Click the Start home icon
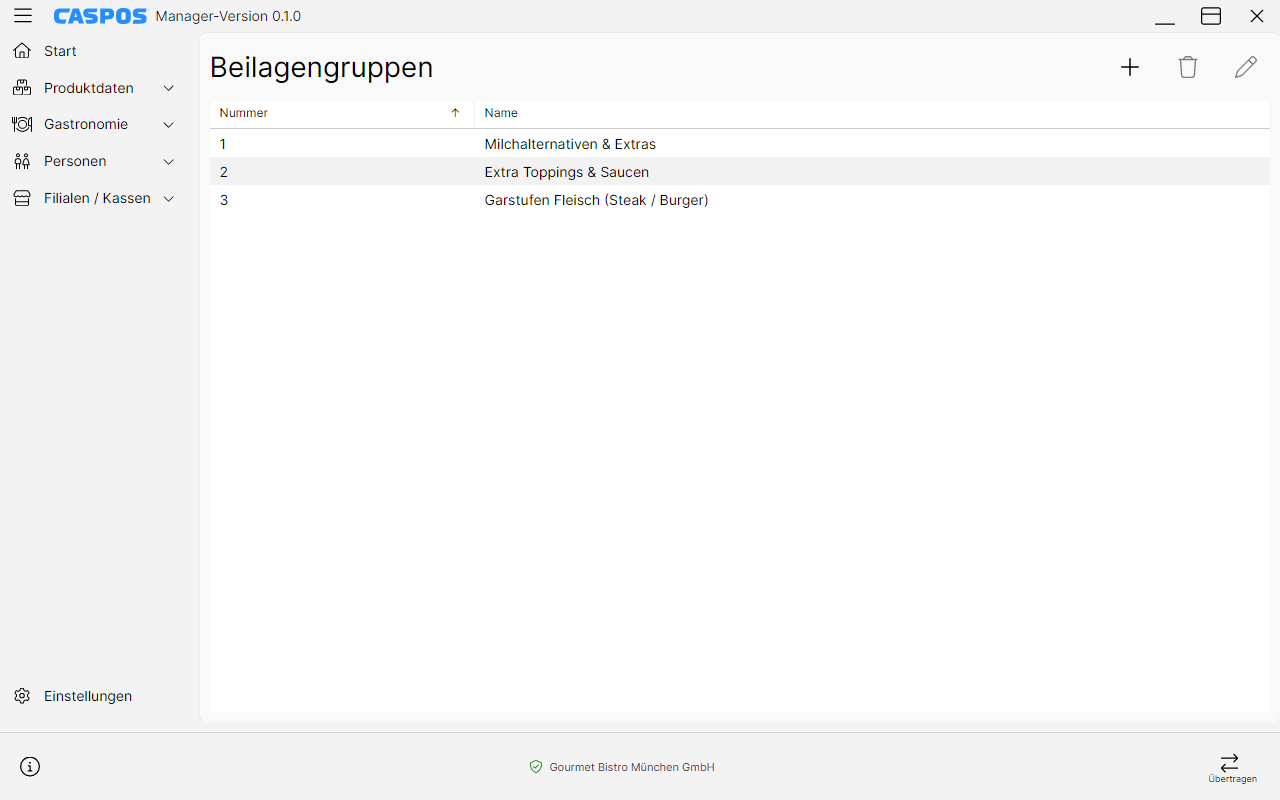This screenshot has height=800, width=1280. pos(22,51)
